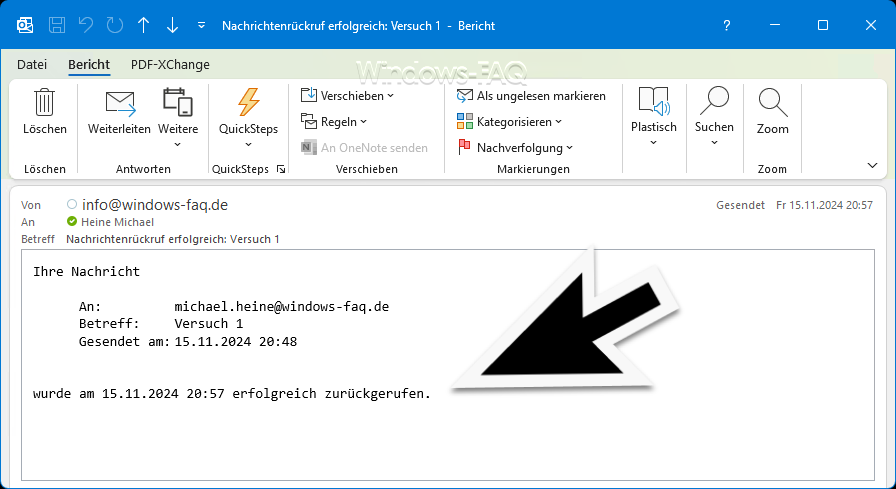Click the An OneNote senden button
896x489 pixels.
pos(365,147)
